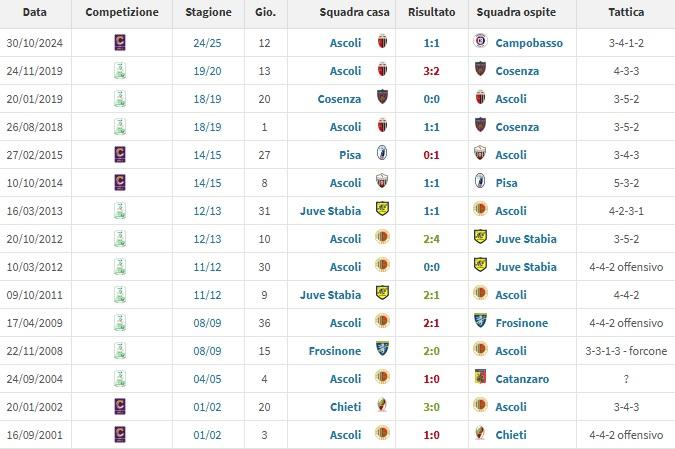675x449 pixels.
Task: Sort by the Risultato column header
Action: click(x=431, y=13)
